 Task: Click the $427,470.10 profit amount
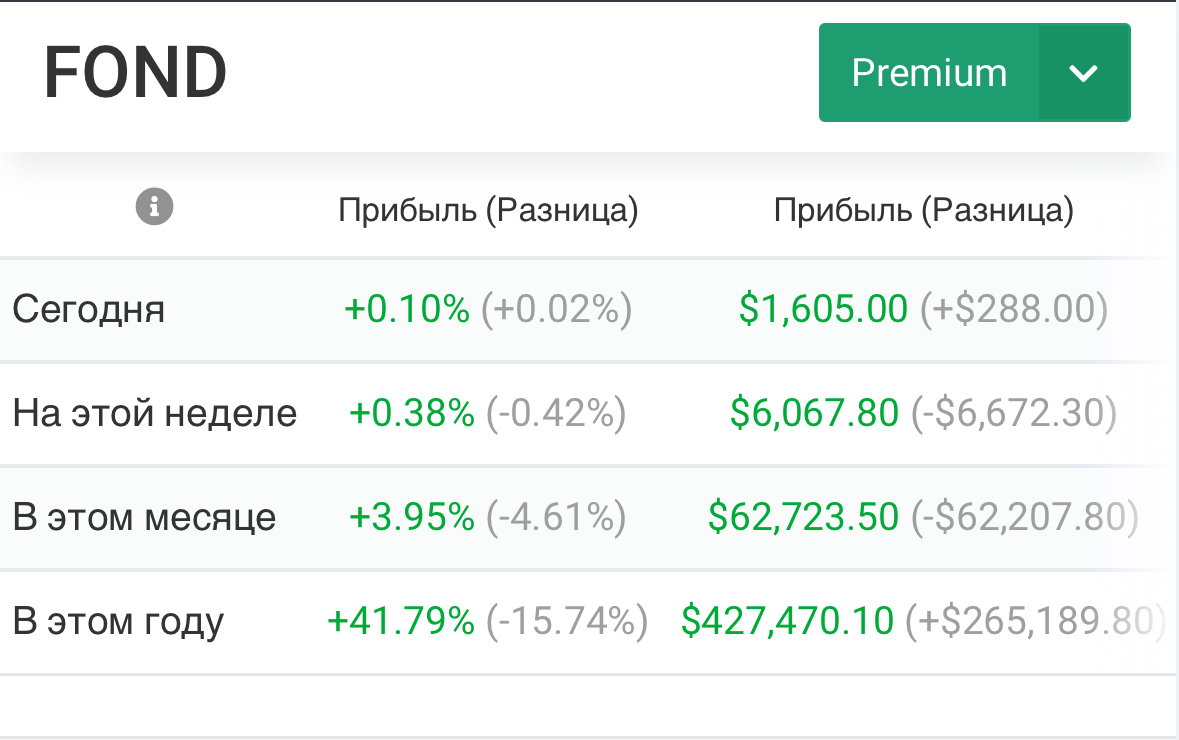(x=787, y=621)
